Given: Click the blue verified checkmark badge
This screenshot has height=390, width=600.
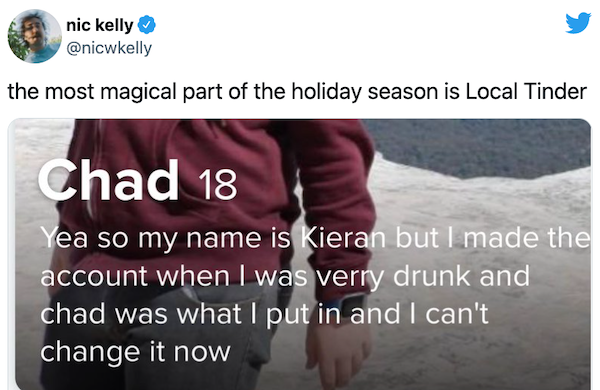Looking at the screenshot, I should (147, 25).
